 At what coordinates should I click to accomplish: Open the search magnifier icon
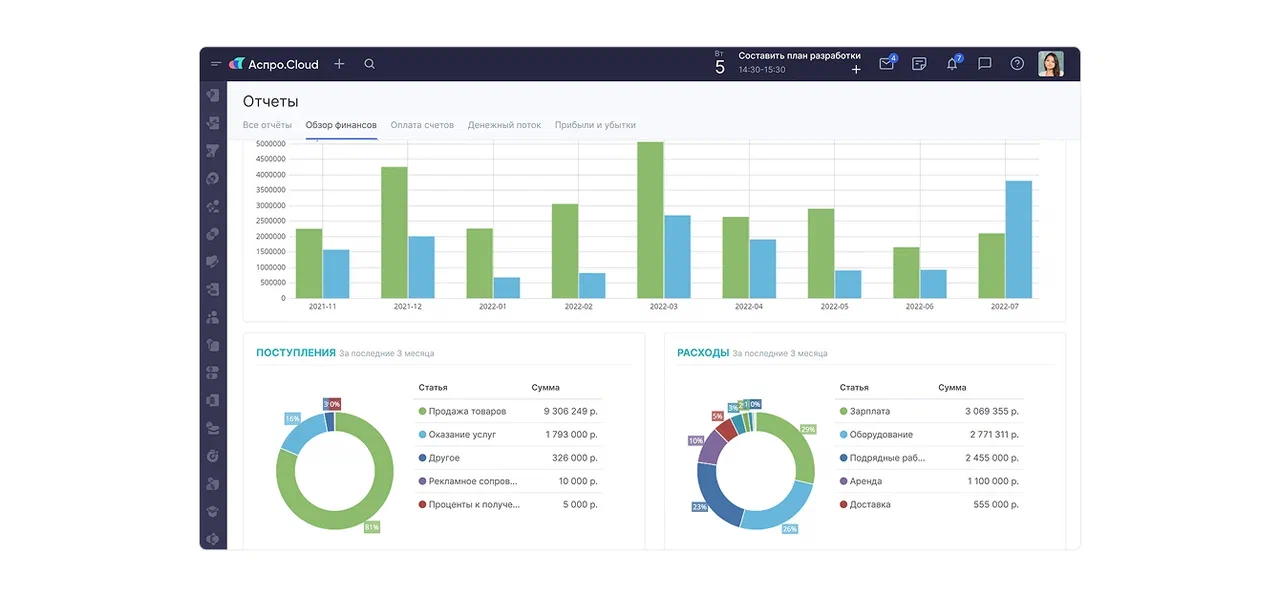pyautogui.click(x=369, y=64)
